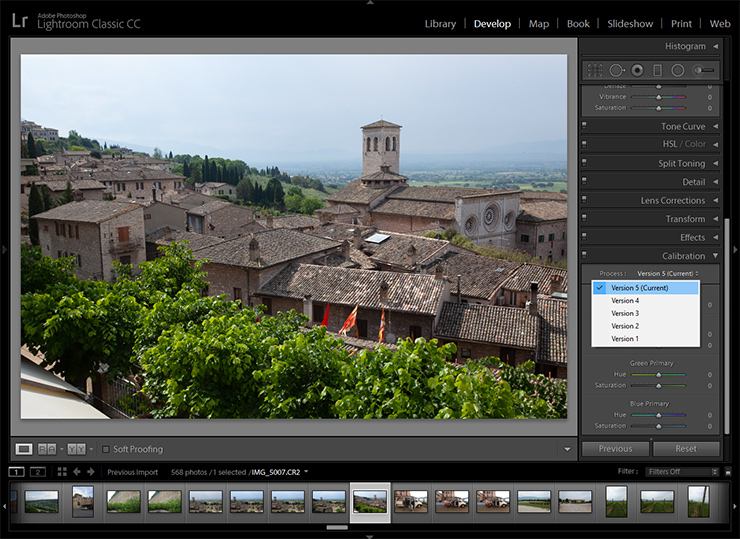Click the Previous button
The height and width of the screenshot is (539, 740).
tap(615, 449)
